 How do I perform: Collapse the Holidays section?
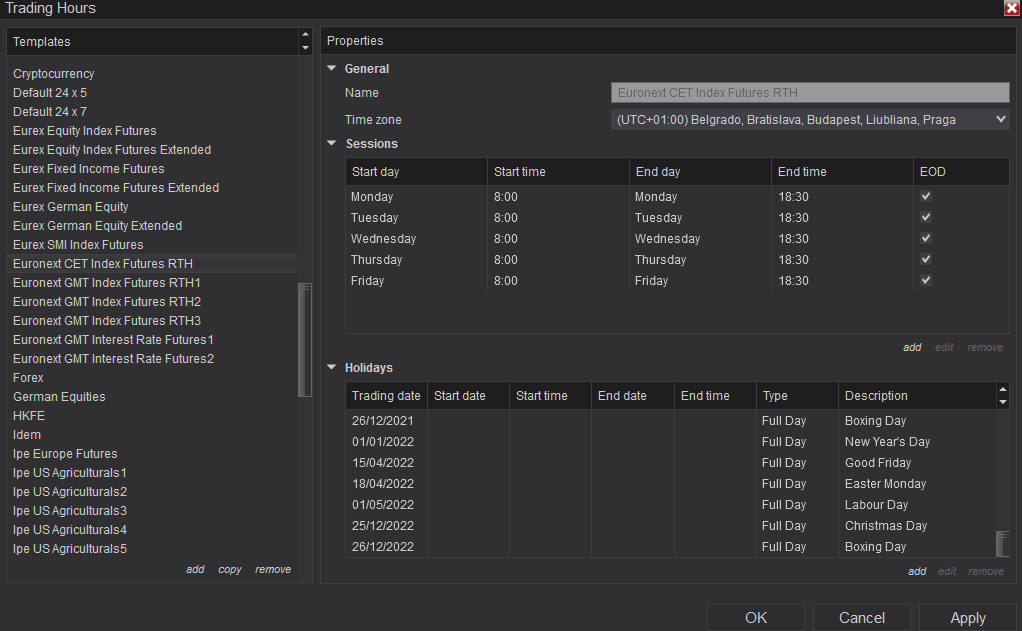(x=332, y=368)
